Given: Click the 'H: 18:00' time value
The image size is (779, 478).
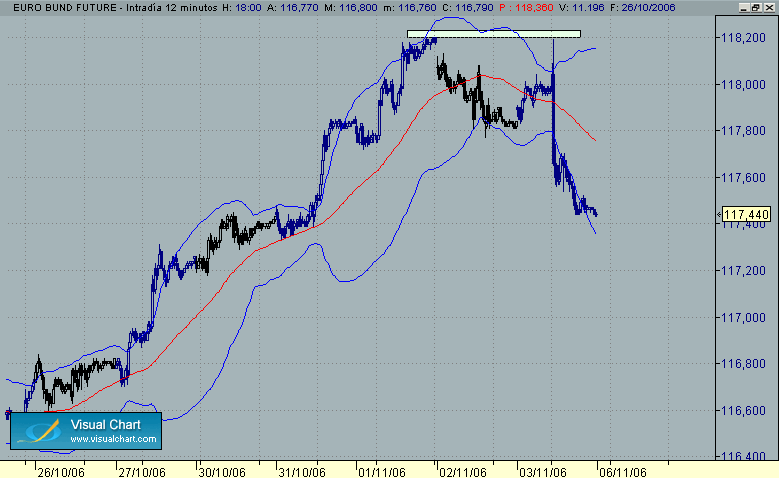Looking at the screenshot, I should [x=241, y=7].
